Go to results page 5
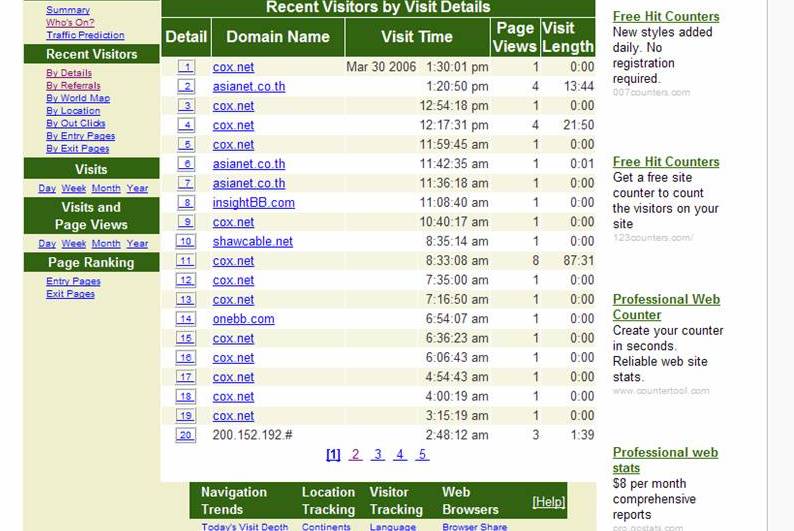The image size is (794, 531). pyautogui.click(x=422, y=455)
